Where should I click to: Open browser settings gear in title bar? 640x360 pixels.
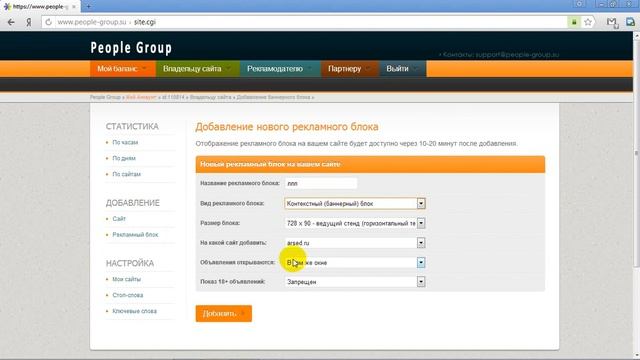(579, 4)
